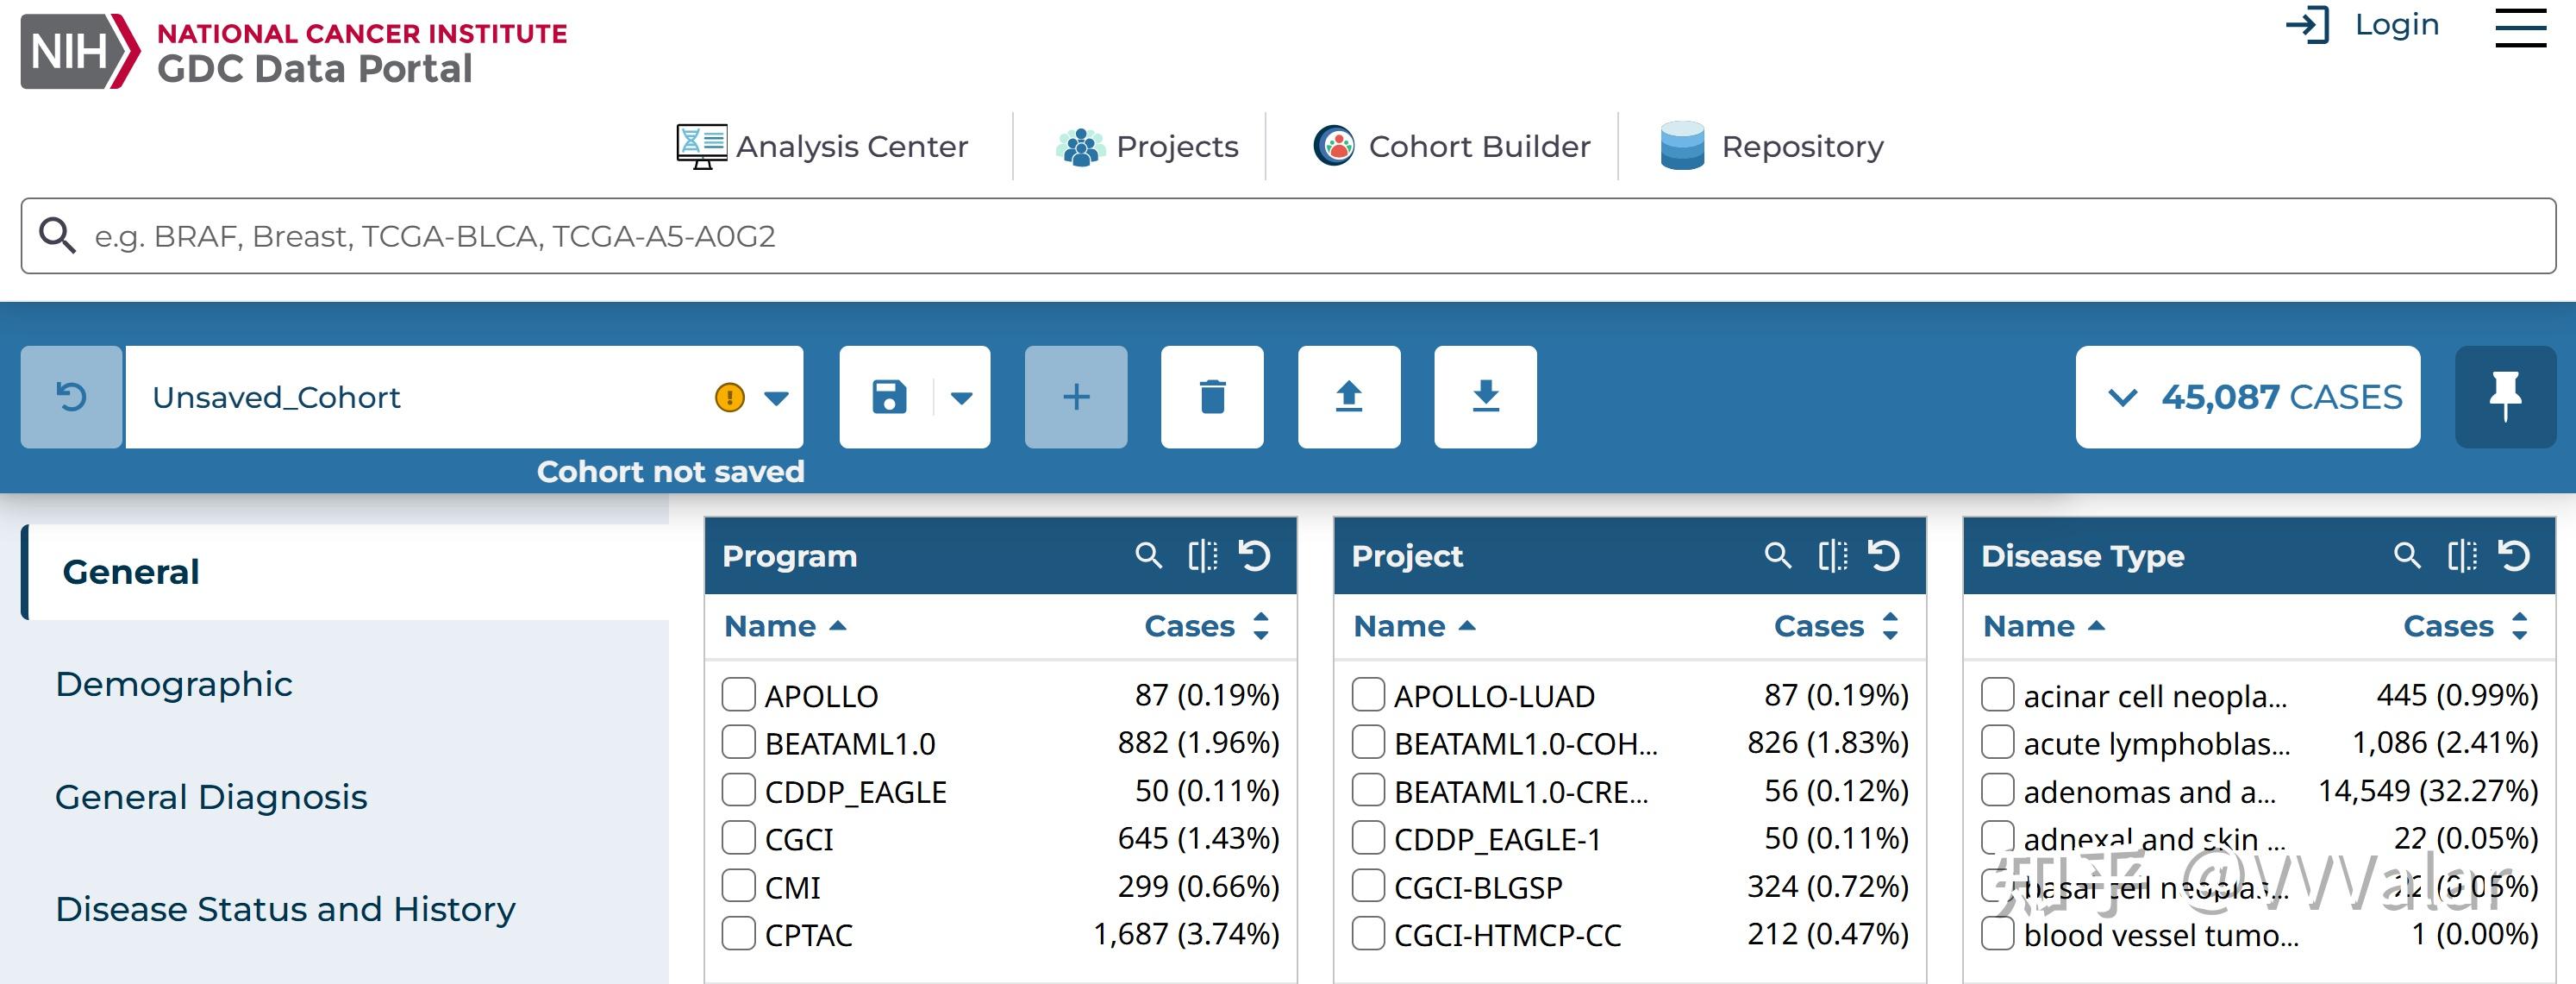Delete cohort using the trash icon
Image resolution: width=2576 pixels, height=984 pixels.
[1212, 397]
